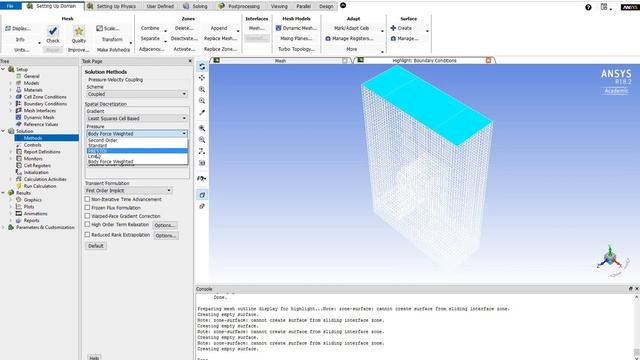
Task: Enable Frozen Flux Formulation checkbox
Action: pos(87,207)
